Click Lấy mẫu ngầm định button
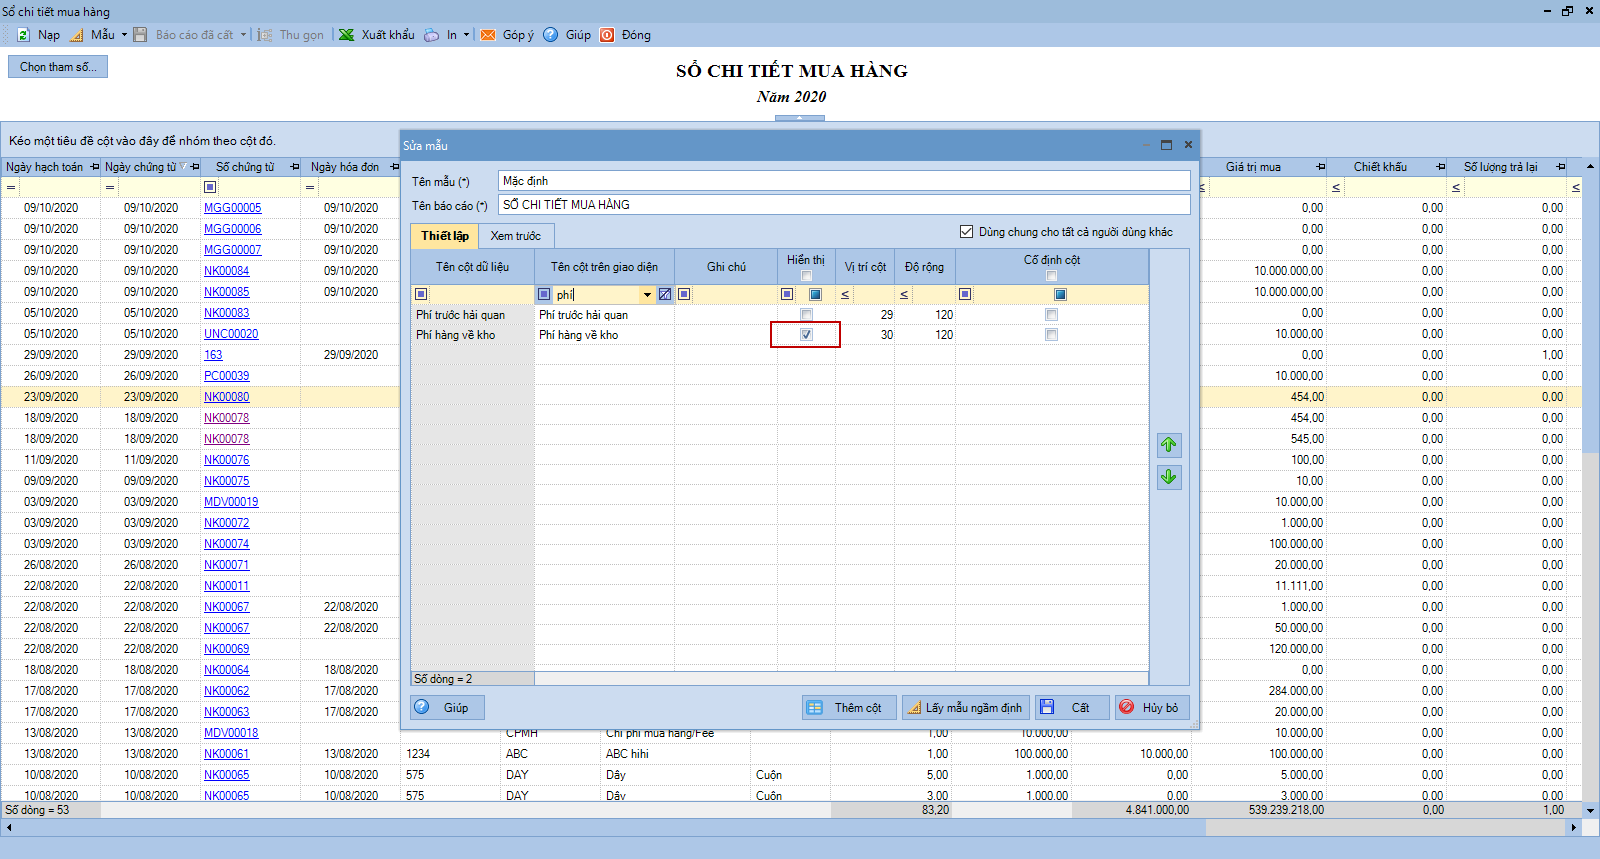Image resolution: width=1600 pixels, height=859 pixels. (x=965, y=707)
